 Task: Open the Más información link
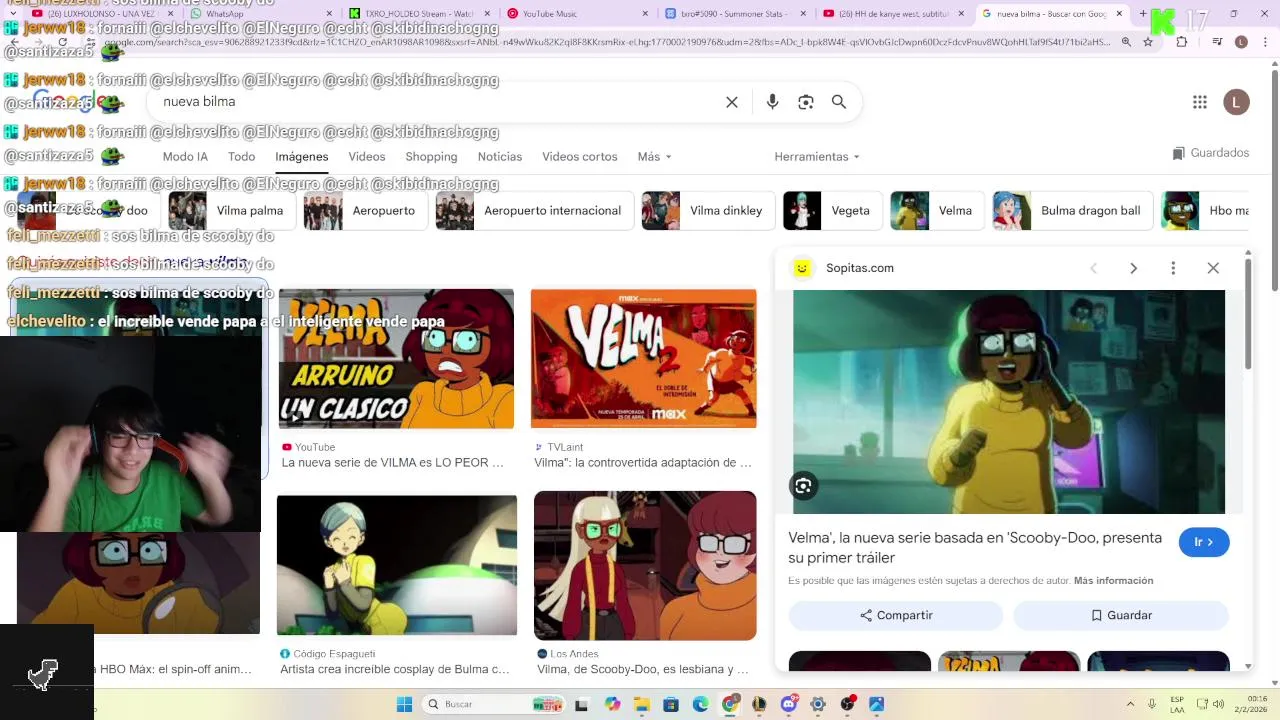coord(1113,581)
